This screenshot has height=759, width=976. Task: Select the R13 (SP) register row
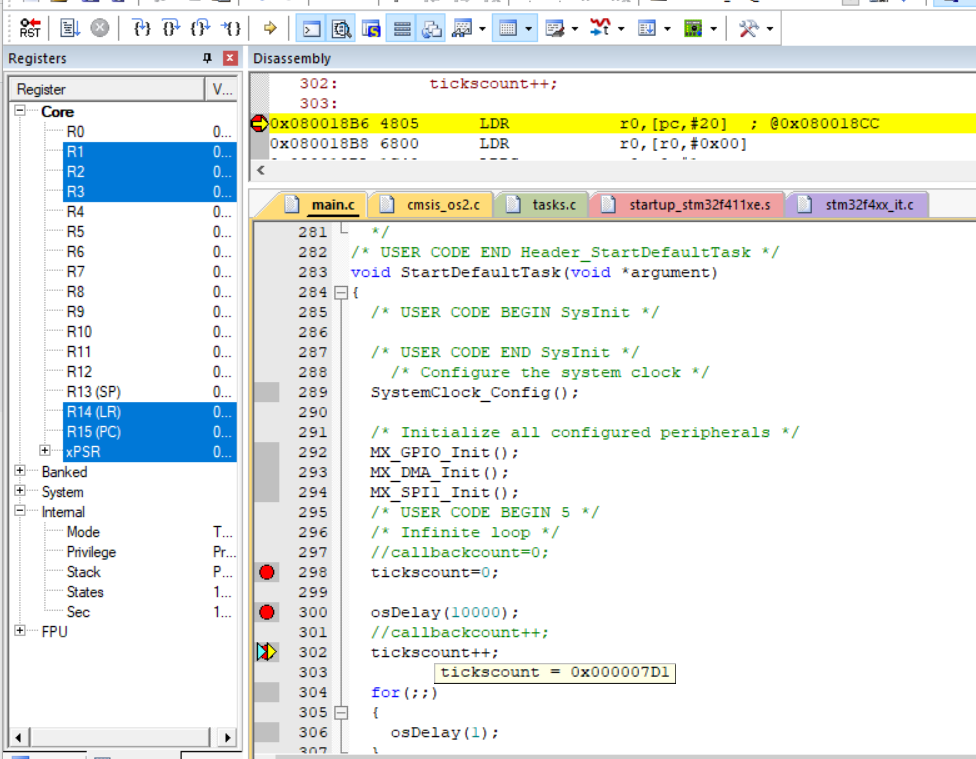click(94, 392)
